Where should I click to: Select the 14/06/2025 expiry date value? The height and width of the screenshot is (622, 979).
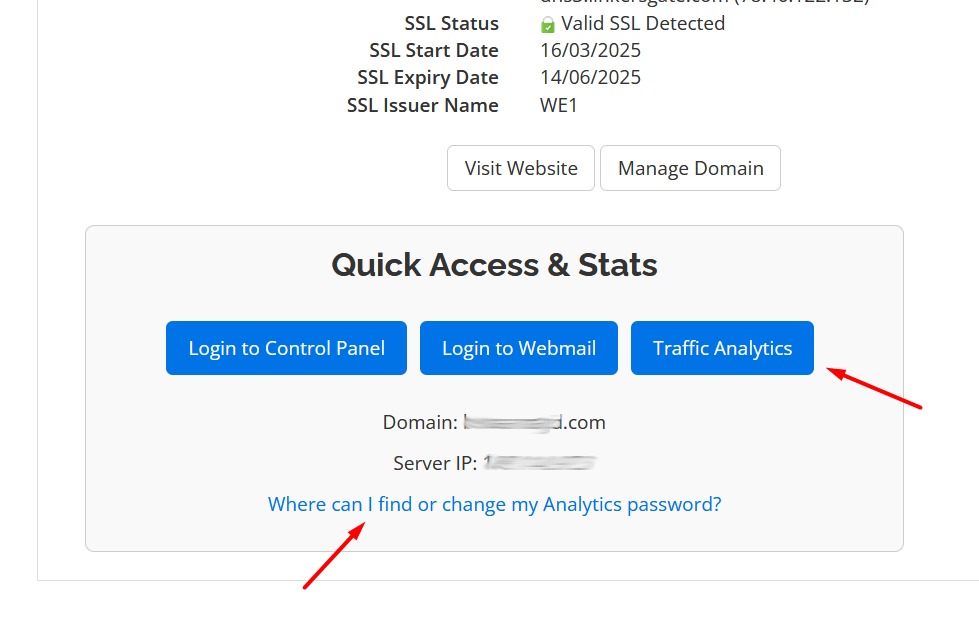click(x=590, y=77)
